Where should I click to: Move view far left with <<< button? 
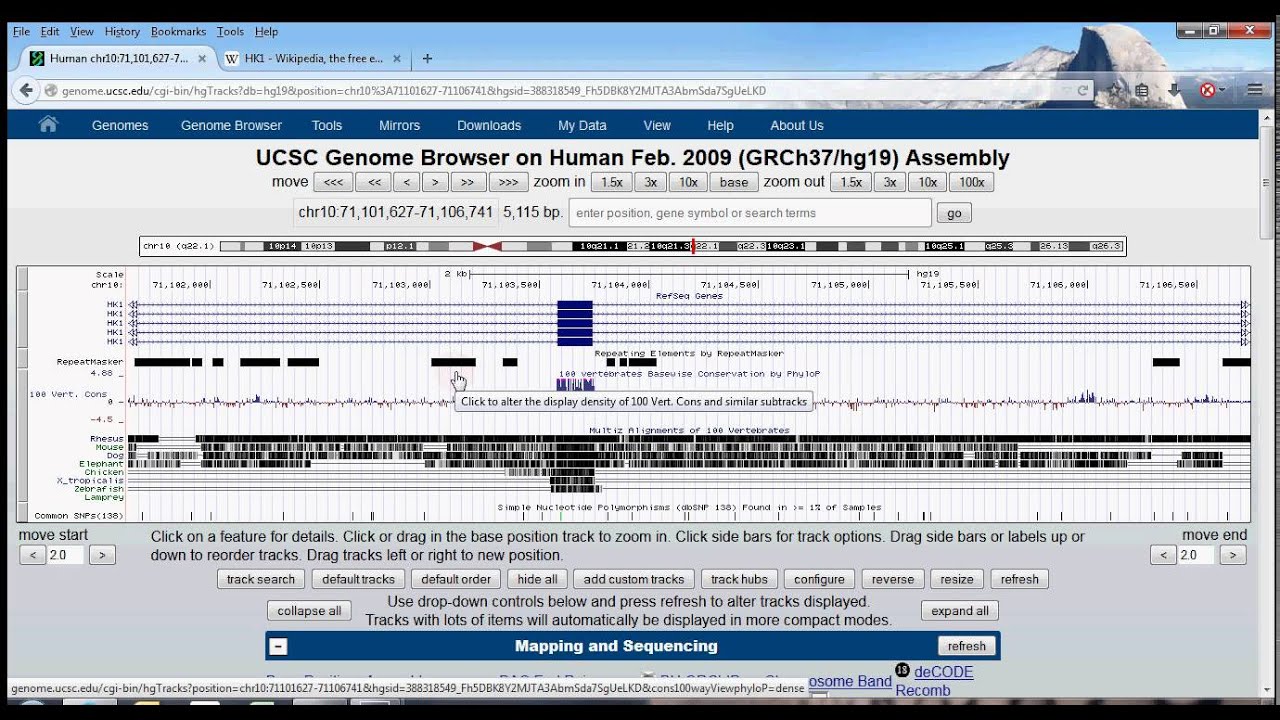pyautogui.click(x=333, y=182)
